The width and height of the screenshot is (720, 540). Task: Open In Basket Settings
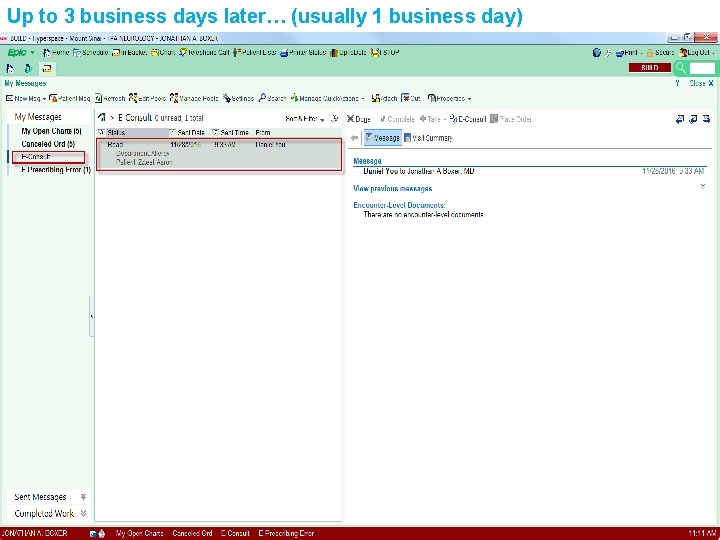[238, 98]
